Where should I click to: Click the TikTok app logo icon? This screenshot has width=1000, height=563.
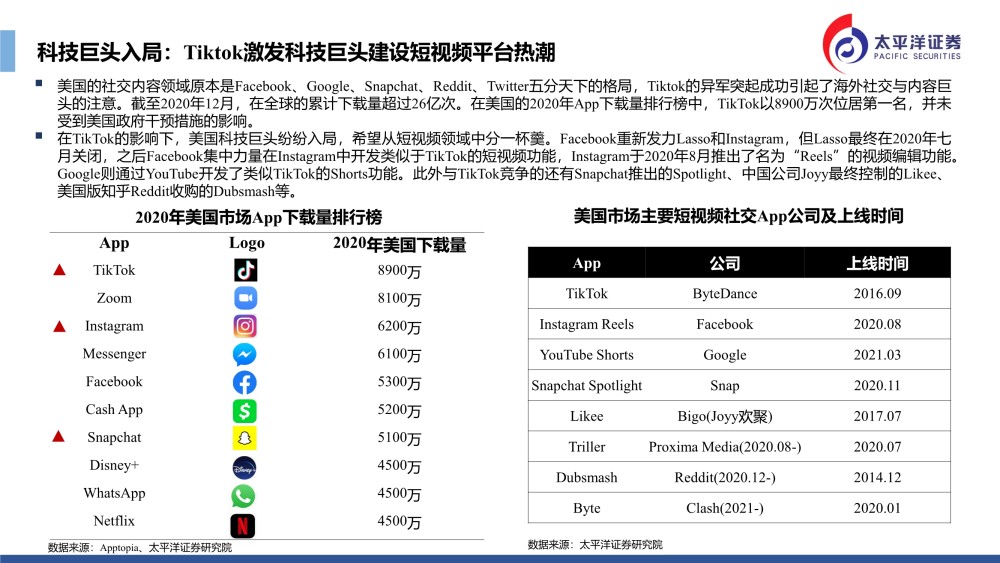[246, 270]
